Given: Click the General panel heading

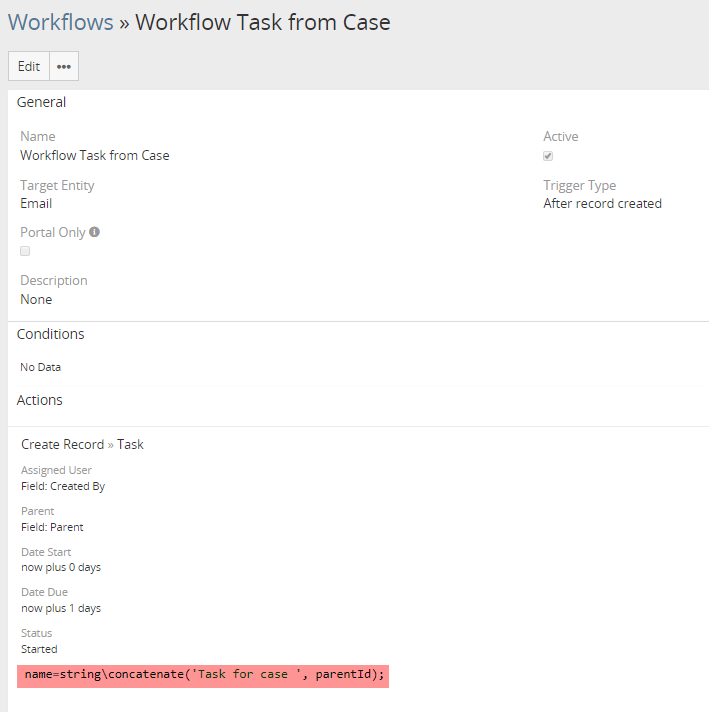Looking at the screenshot, I should pos(41,102).
